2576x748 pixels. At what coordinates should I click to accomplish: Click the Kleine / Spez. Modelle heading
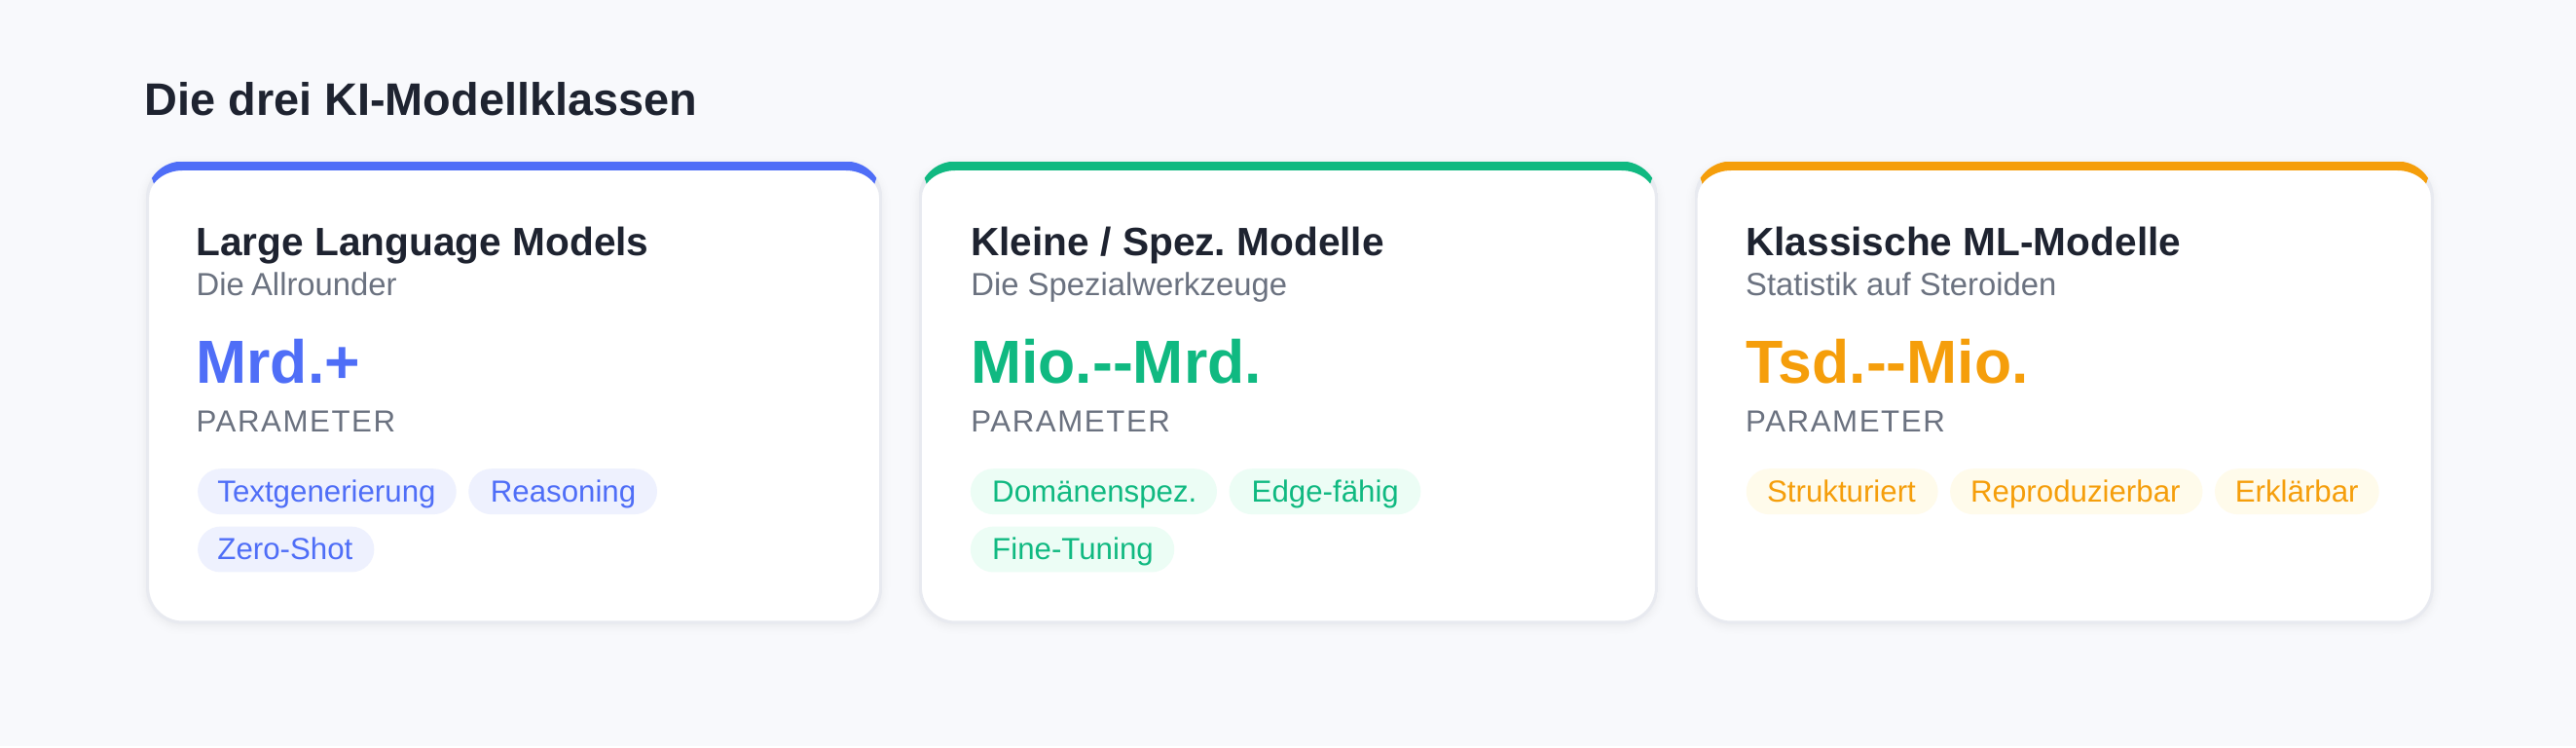pos(1177,242)
